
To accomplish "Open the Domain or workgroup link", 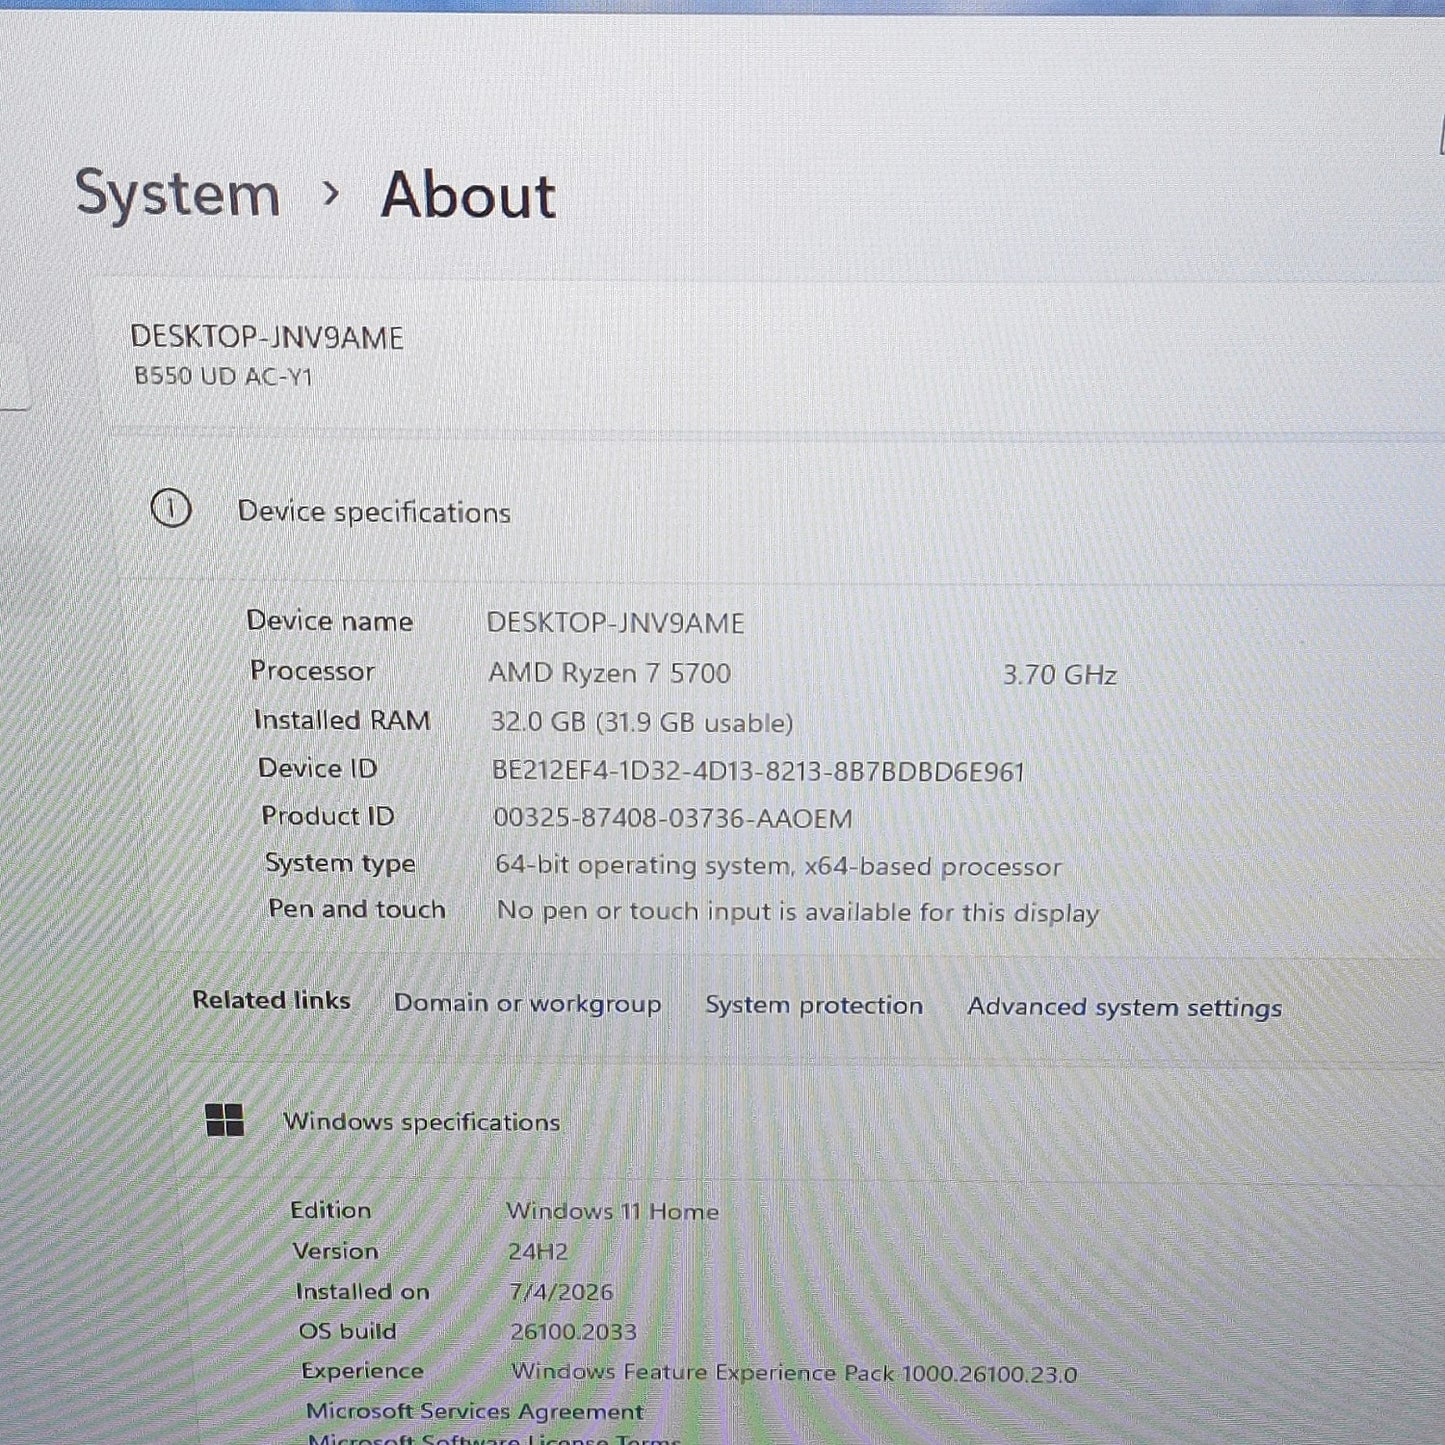I will [x=527, y=1003].
